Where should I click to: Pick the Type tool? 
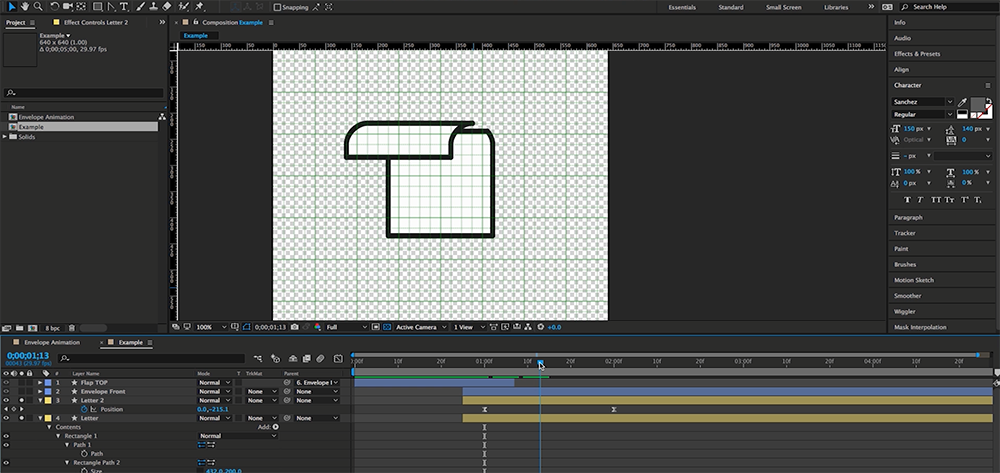124,7
